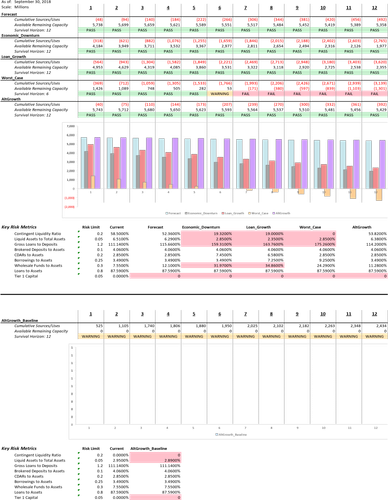Select Wholesale Funds to Assets in the lower metrics
The height and width of the screenshot is (500, 388).
38,487
